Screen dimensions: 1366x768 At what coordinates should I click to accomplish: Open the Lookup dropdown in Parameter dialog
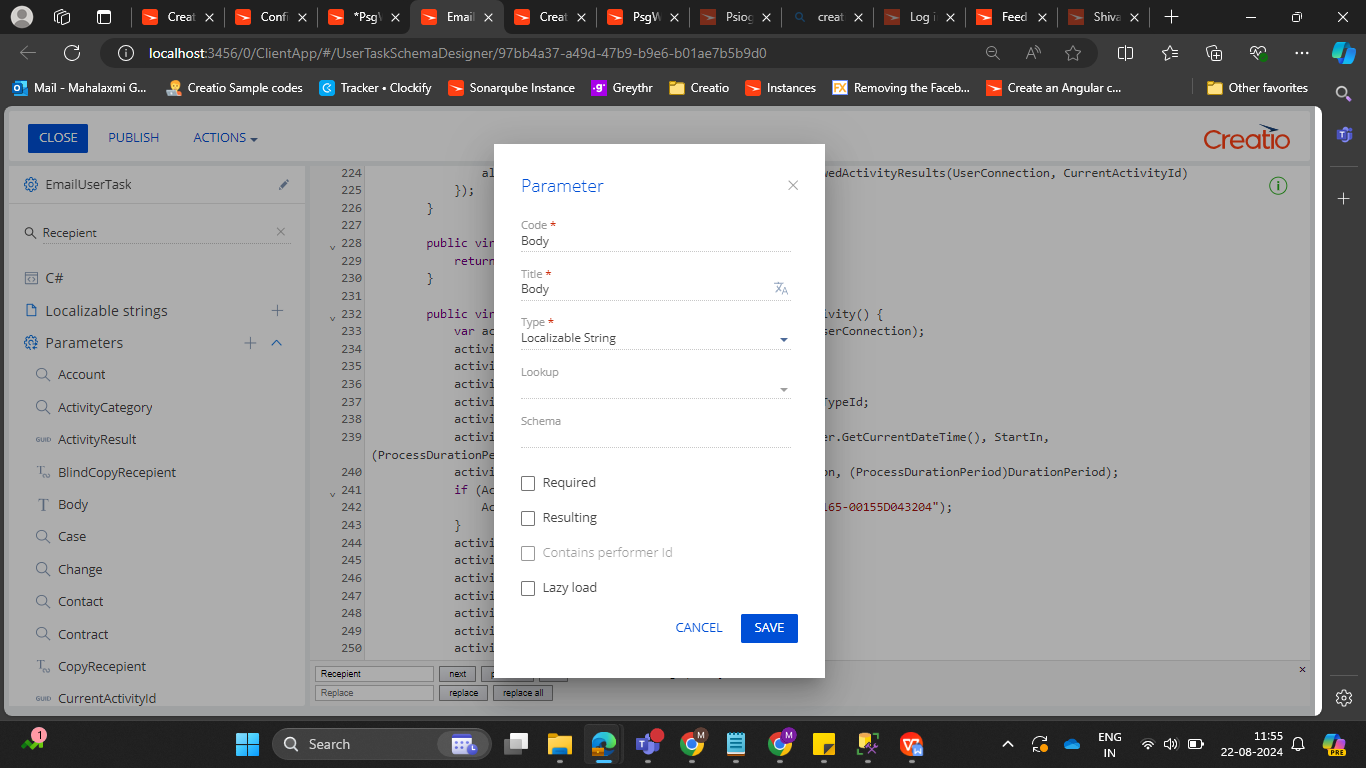(784, 388)
